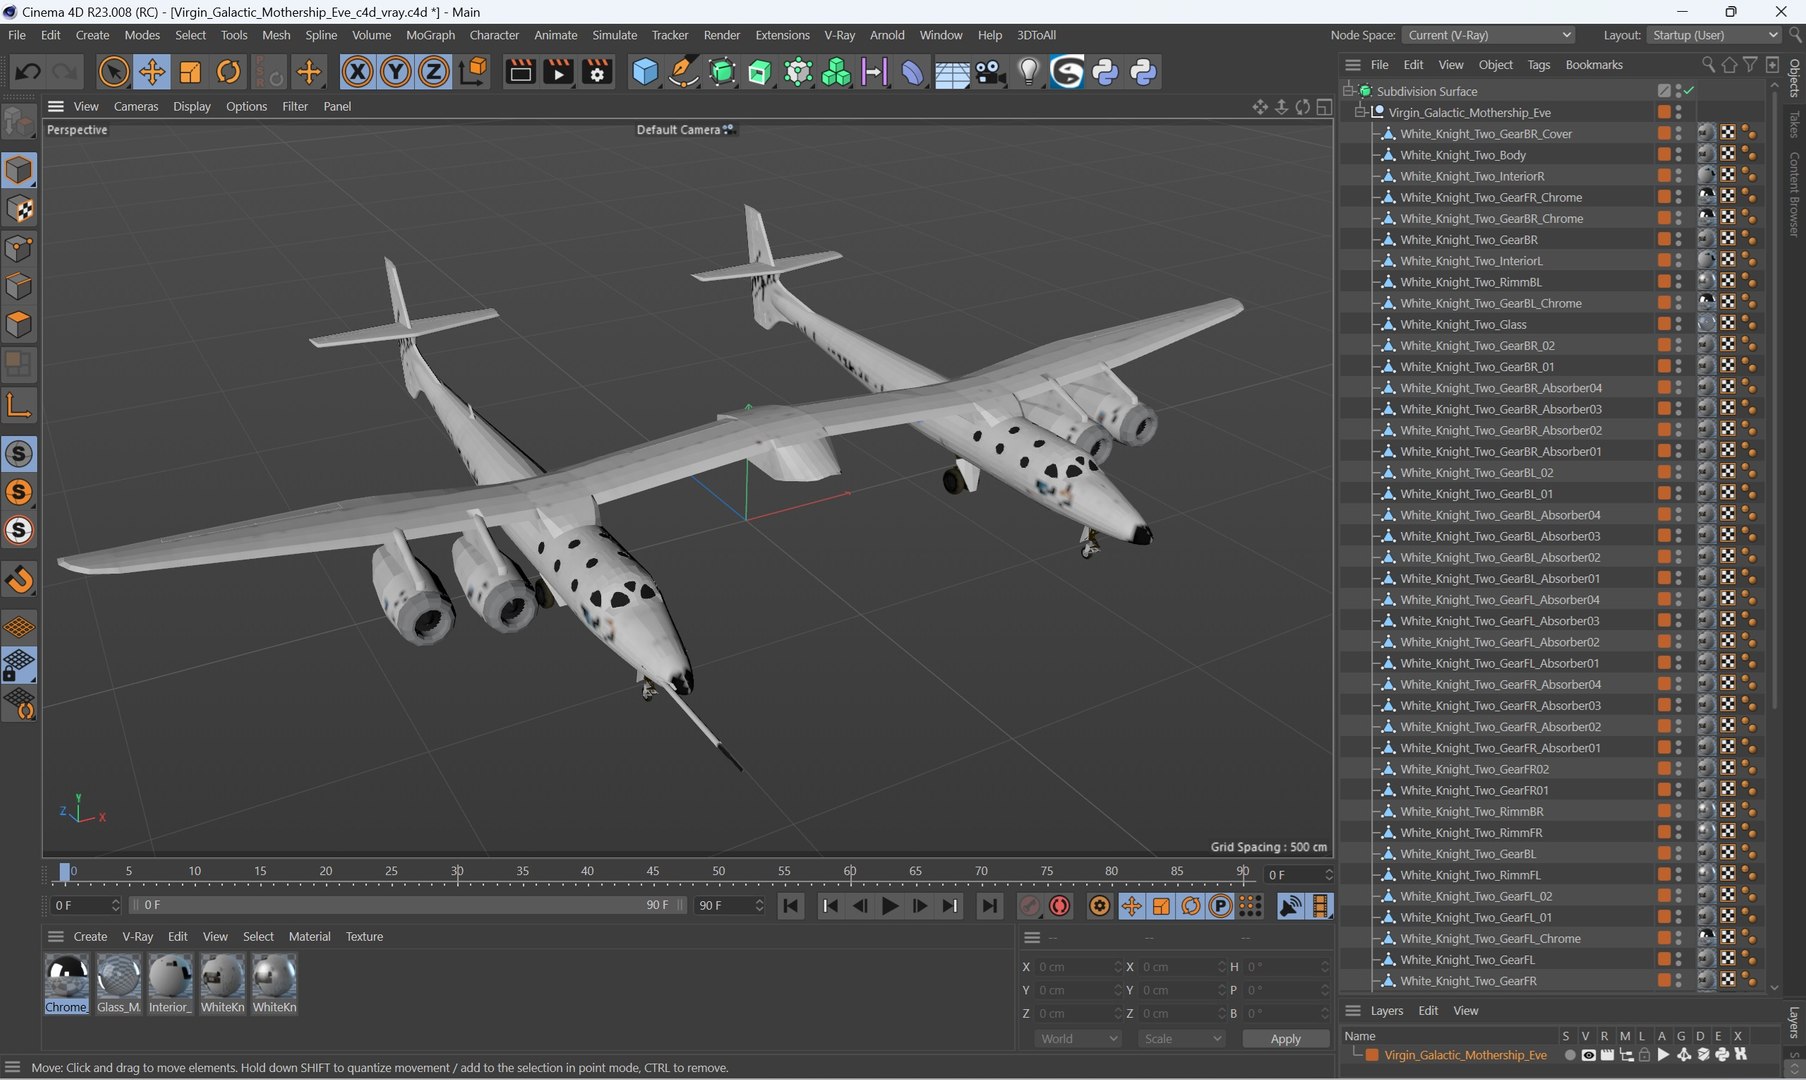Click timeline ruler at frame 45
1806x1080 pixels.
point(653,871)
